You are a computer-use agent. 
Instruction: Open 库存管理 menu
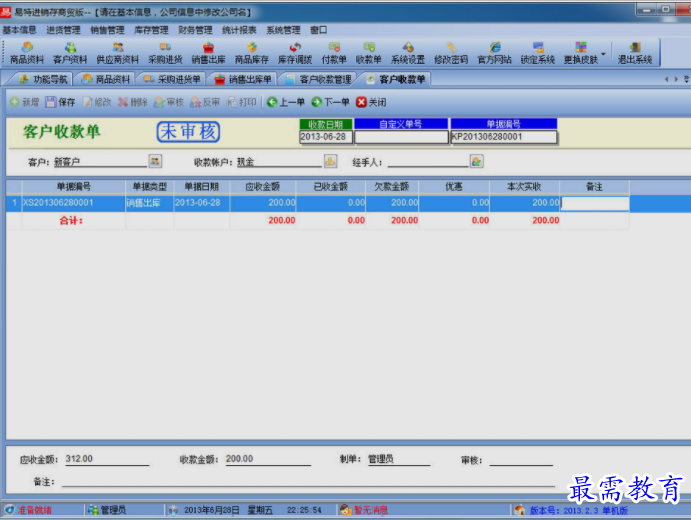(x=151, y=30)
